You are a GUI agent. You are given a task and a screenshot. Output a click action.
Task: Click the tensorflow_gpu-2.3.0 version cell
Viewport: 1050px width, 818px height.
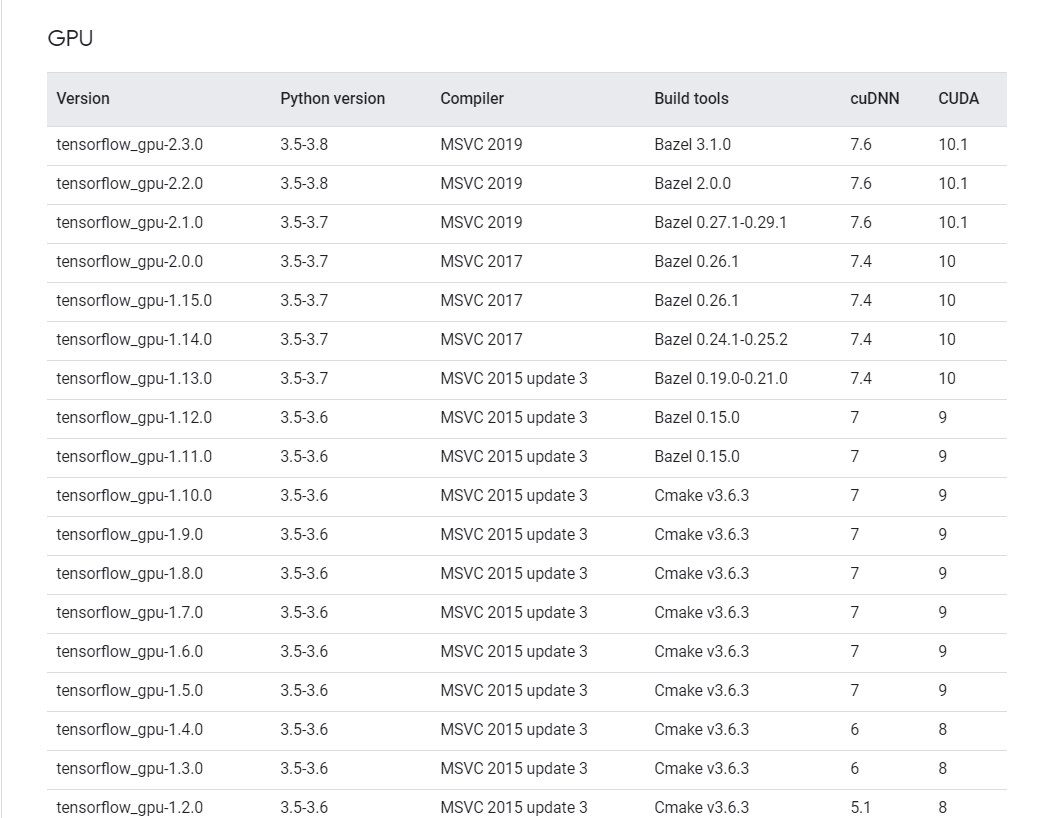pos(129,145)
